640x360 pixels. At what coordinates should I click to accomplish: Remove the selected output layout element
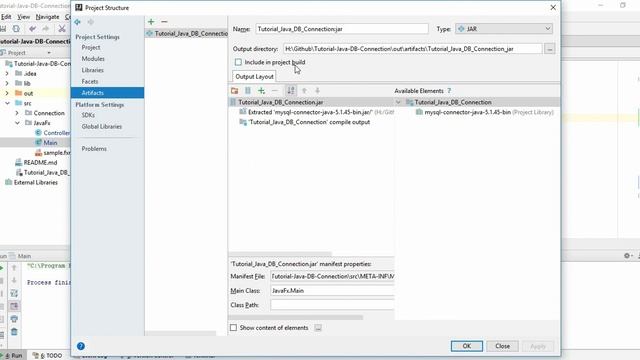pyautogui.click(x=275, y=91)
